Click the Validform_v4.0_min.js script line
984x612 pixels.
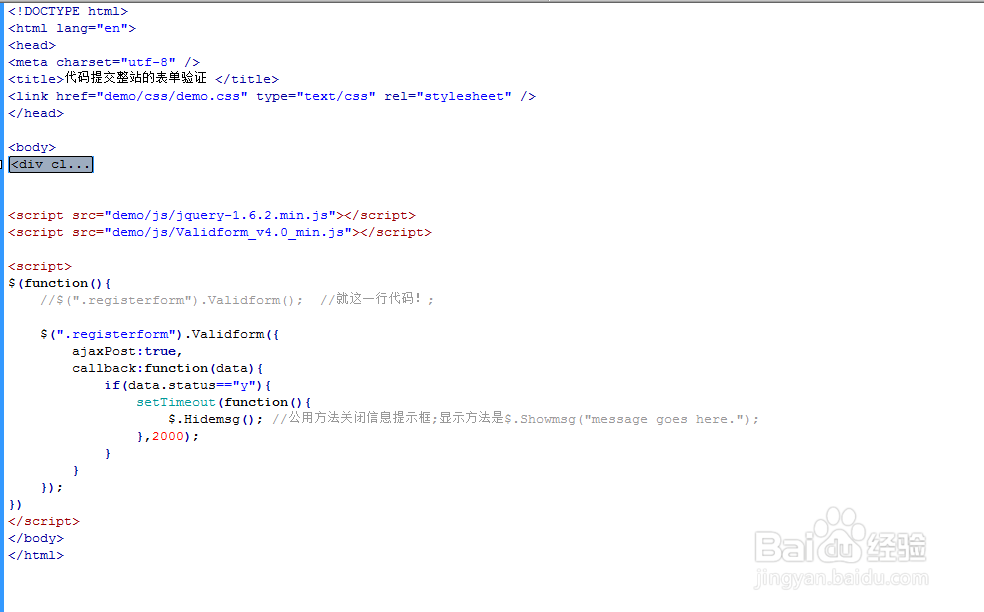pos(220,232)
